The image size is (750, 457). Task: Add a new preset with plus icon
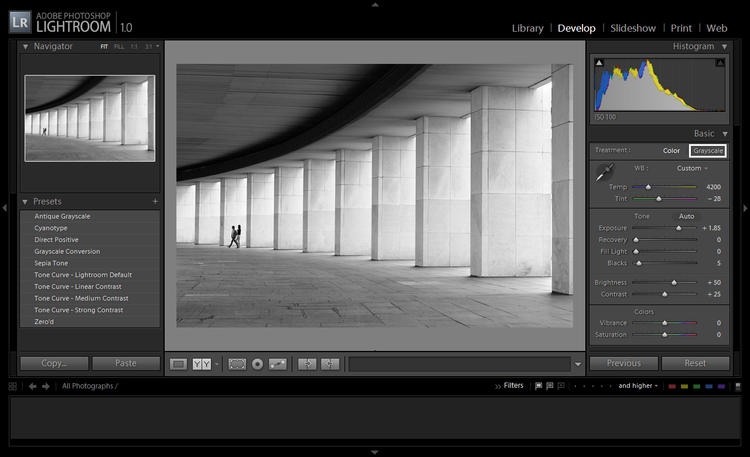pyautogui.click(x=154, y=201)
